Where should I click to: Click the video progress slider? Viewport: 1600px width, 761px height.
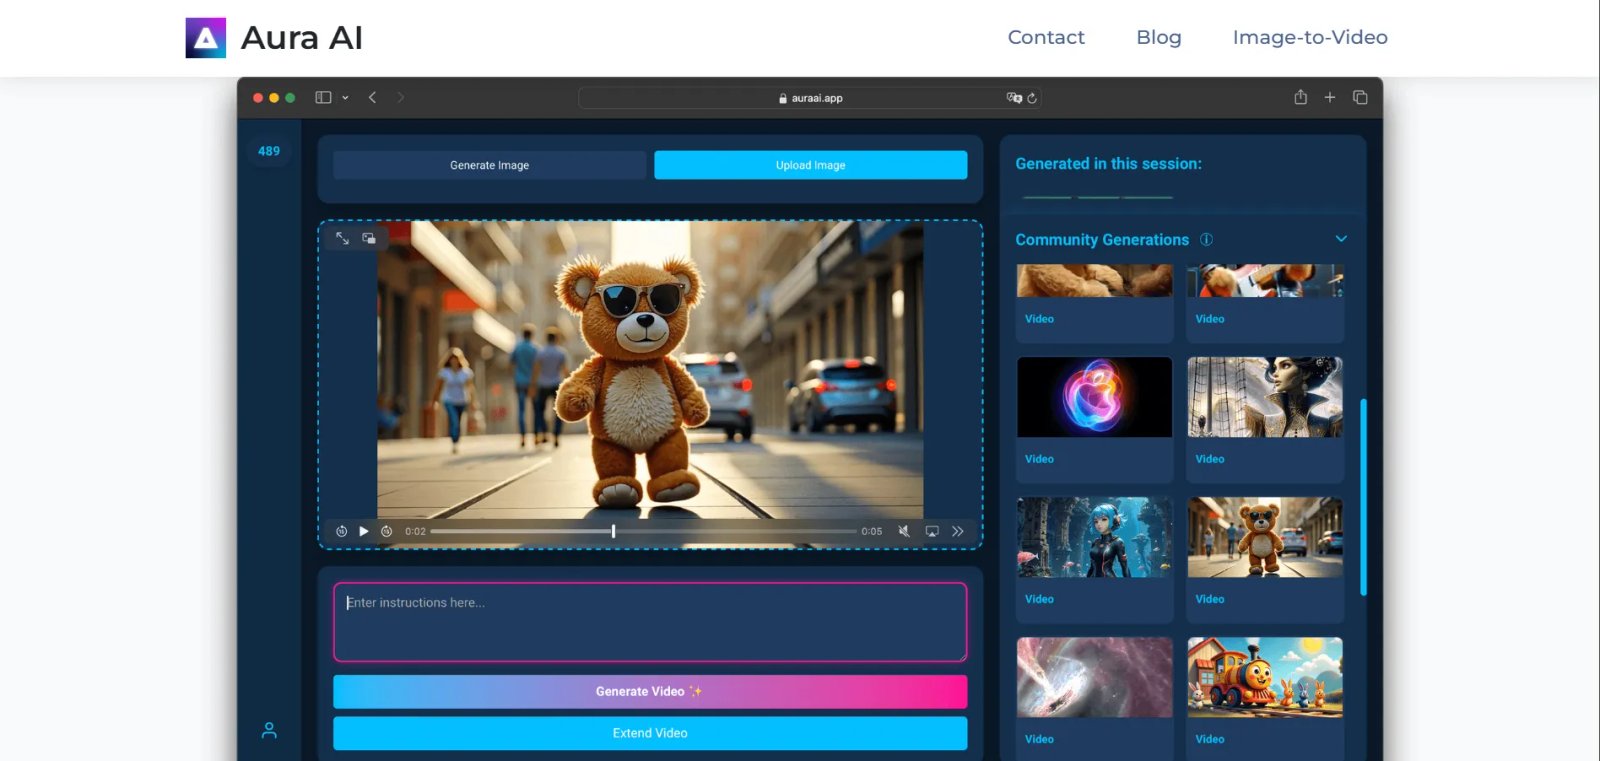click(643, 531)
